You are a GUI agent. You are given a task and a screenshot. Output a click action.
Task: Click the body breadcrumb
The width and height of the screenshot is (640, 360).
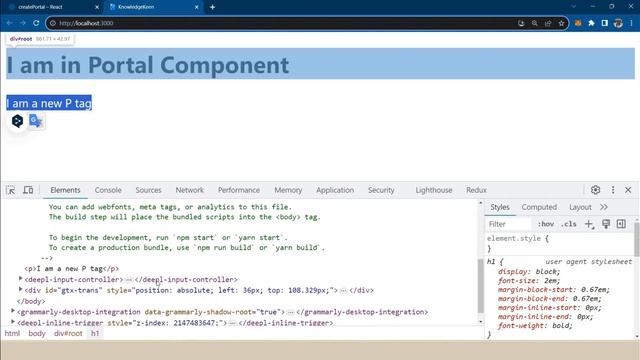[37, 333]
